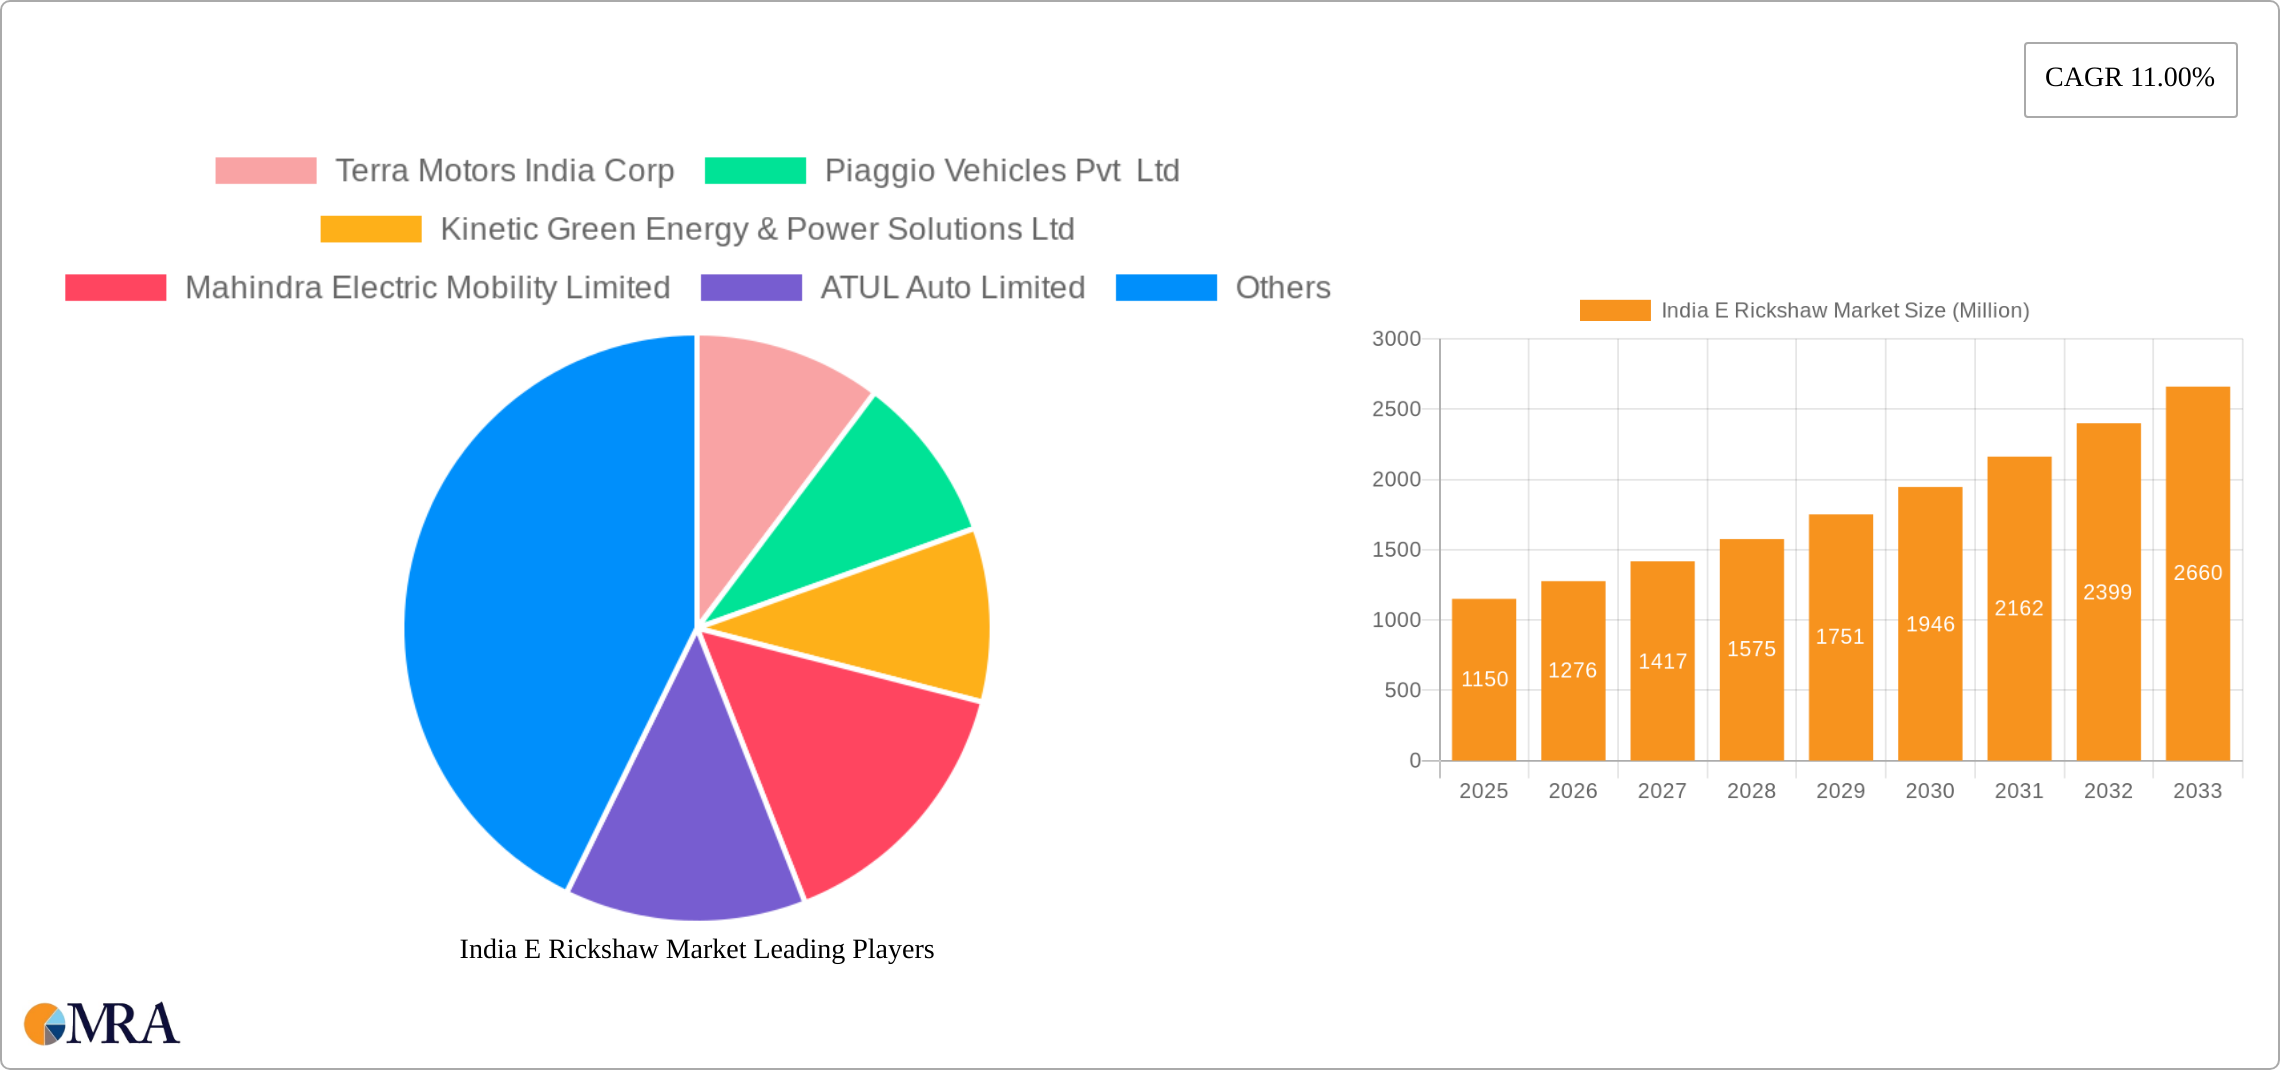Toggle Terra Motors India Corp legend swatch
2280x1070 pixels.
(266, 171)
